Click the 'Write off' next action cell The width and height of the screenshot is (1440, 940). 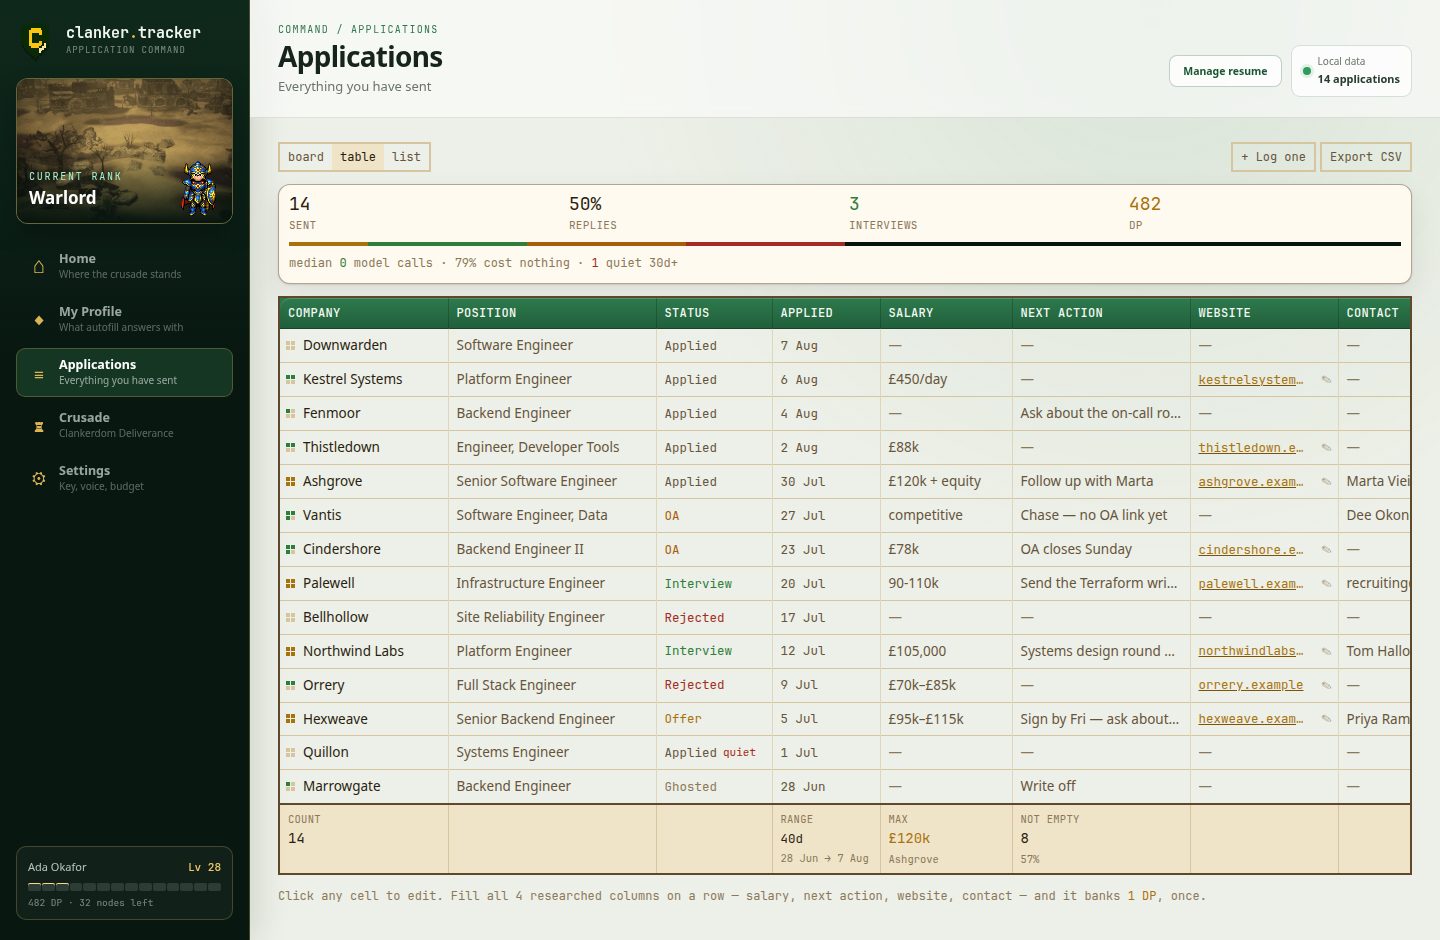[1101, 787]
